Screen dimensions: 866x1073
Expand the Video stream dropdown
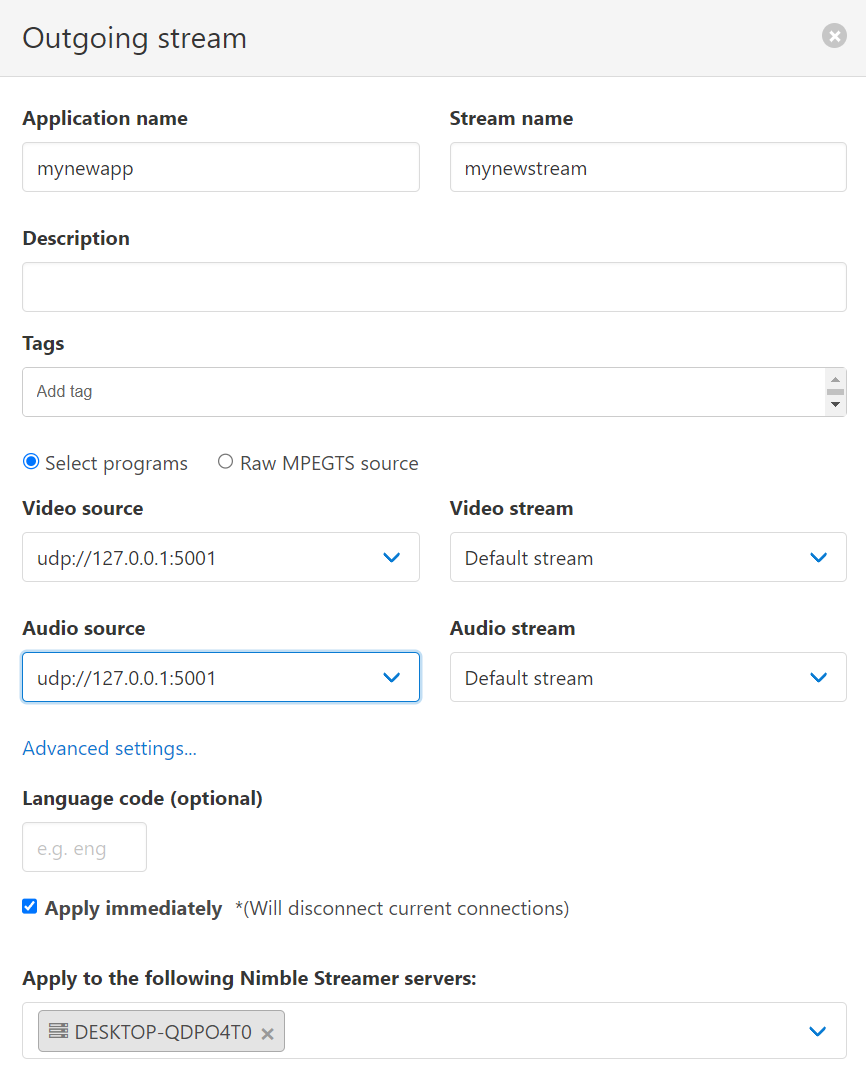(x=648, y=557)
